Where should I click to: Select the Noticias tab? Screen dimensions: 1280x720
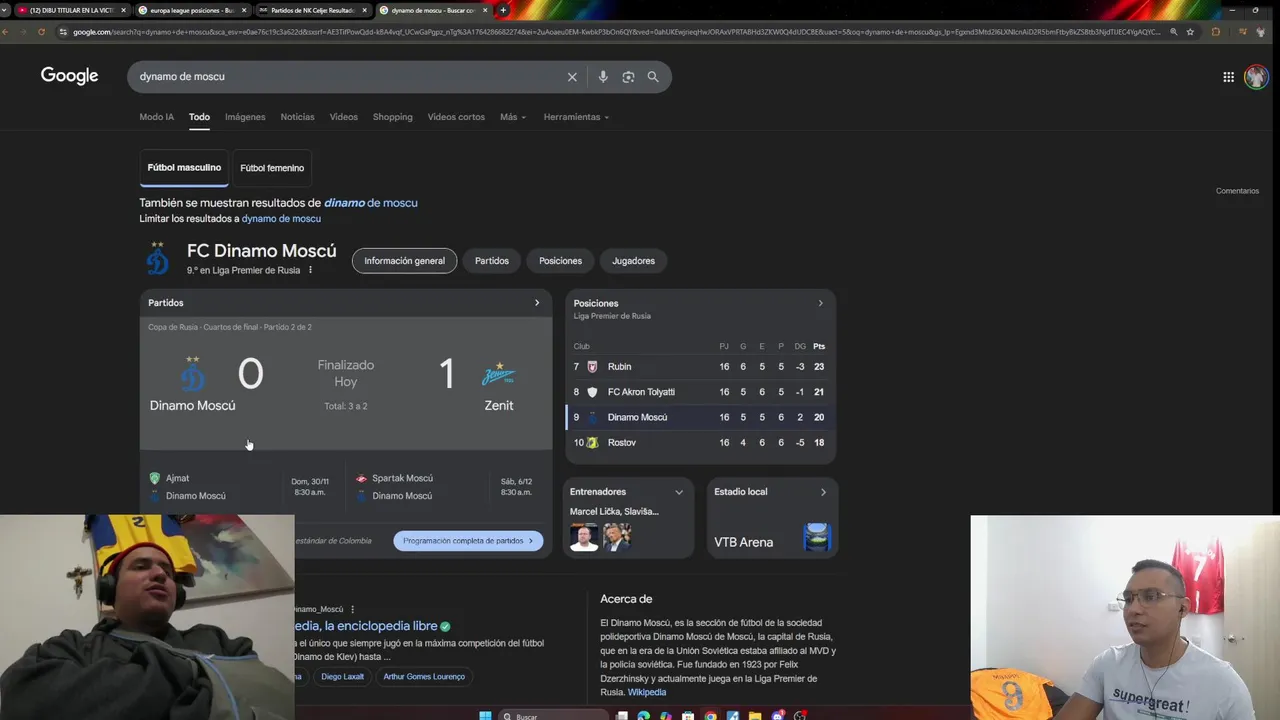click(x=297, y=117)
